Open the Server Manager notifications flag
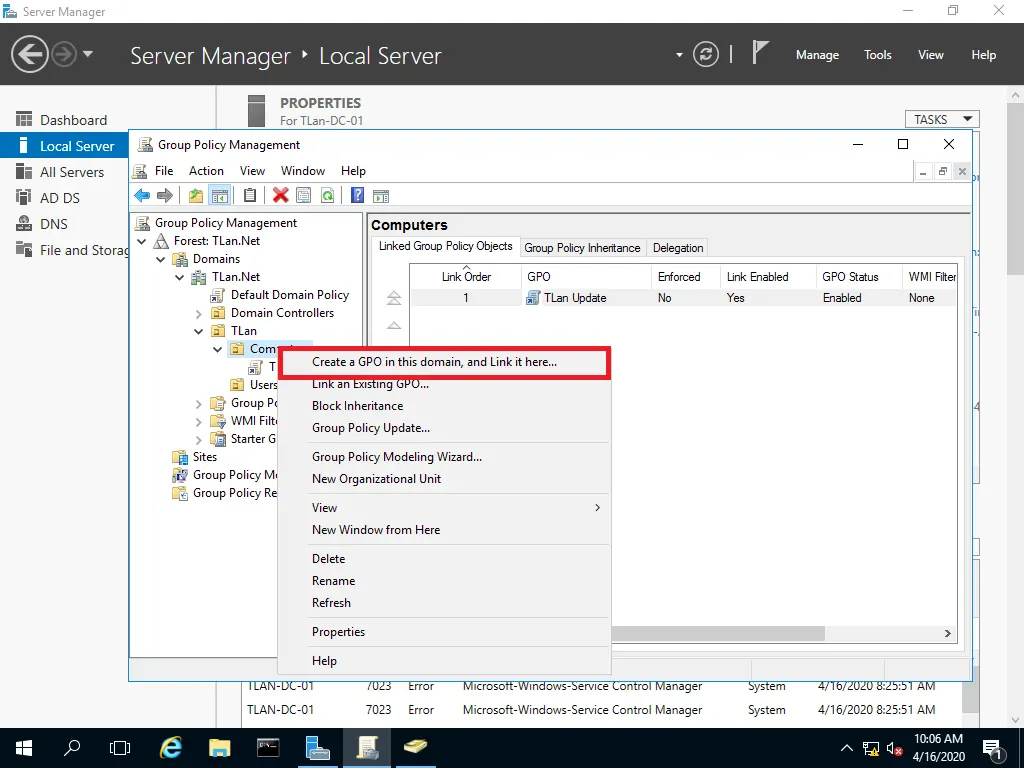Viewport: 1024px width, 768px height. click(760, 52)
